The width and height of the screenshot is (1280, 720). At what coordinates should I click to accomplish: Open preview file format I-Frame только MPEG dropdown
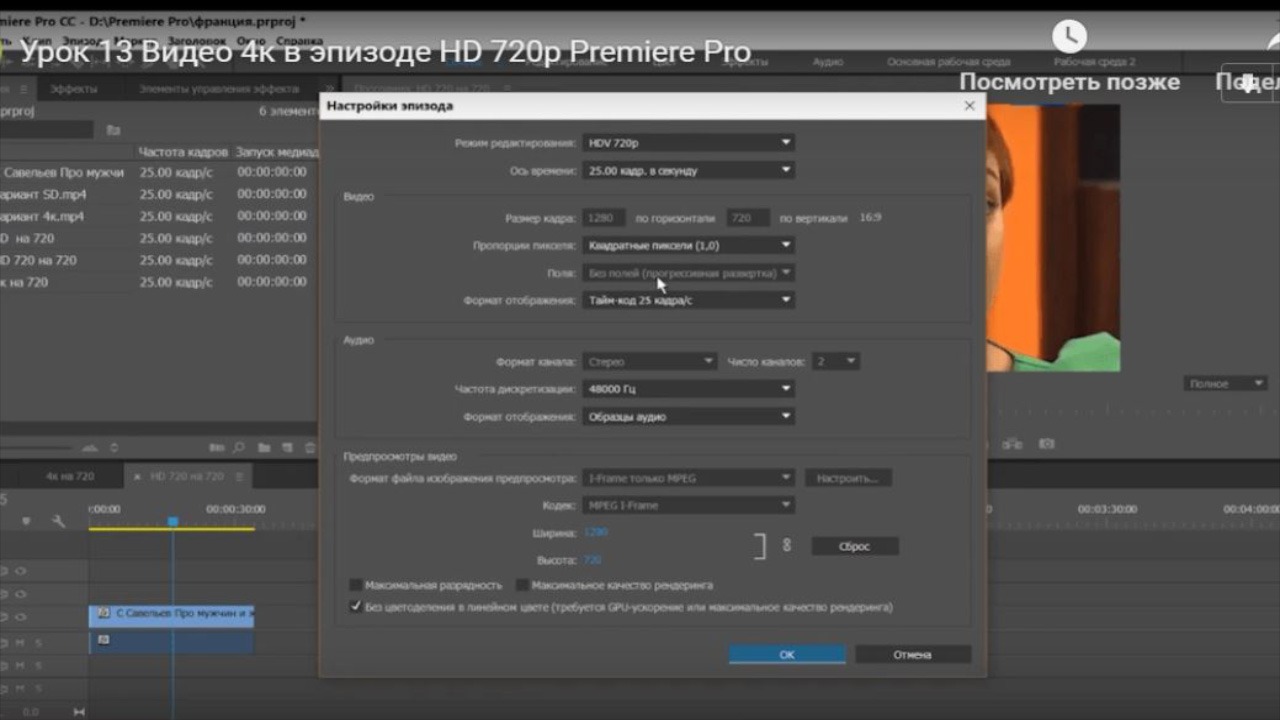pos(688,478)
